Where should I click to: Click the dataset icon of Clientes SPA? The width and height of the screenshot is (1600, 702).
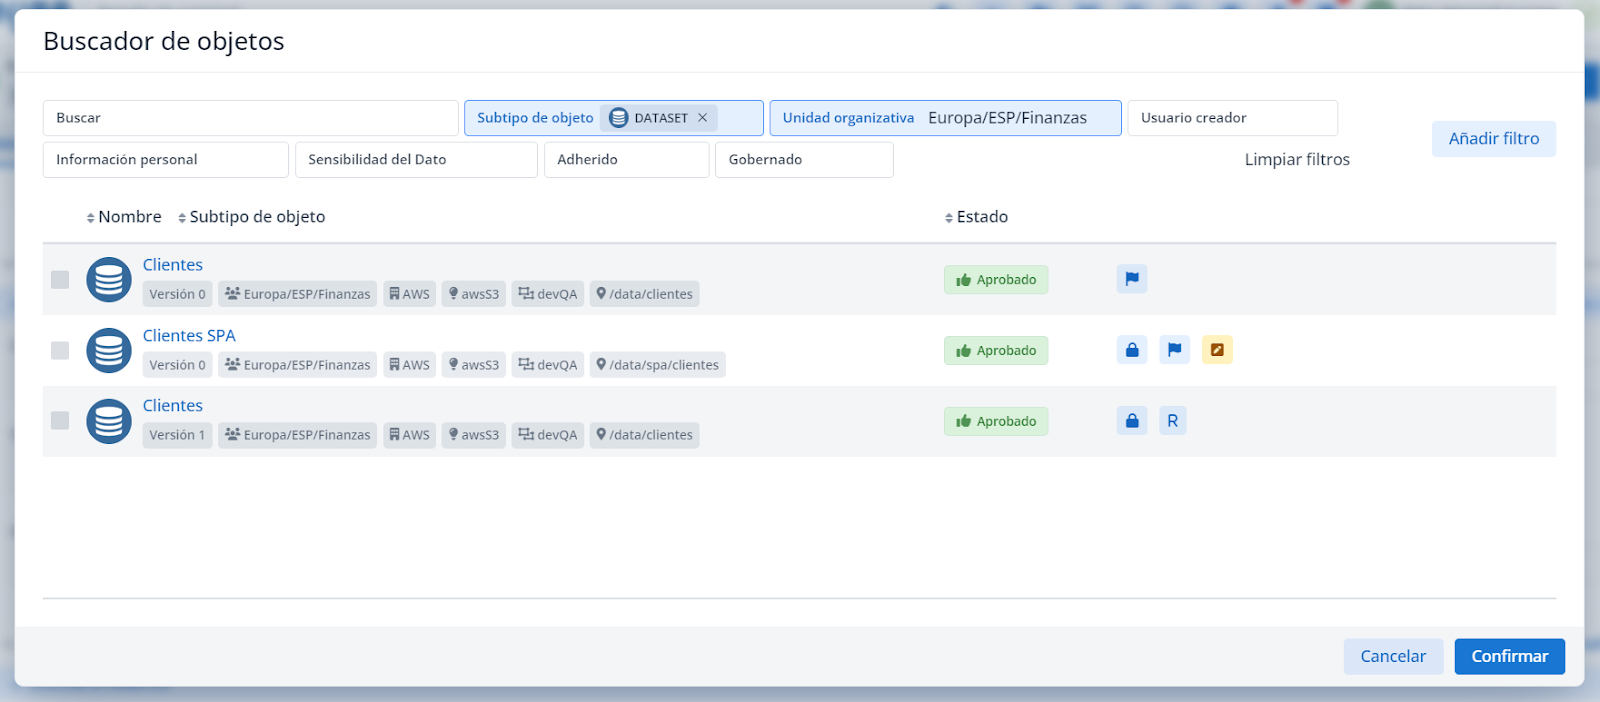click(x=109, y=350)
